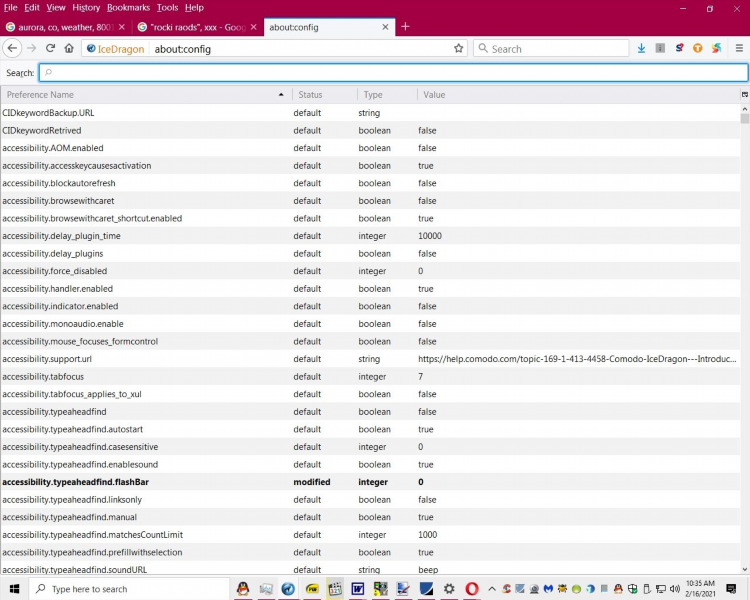Sort by the Value column header

(x=578, y=95)
